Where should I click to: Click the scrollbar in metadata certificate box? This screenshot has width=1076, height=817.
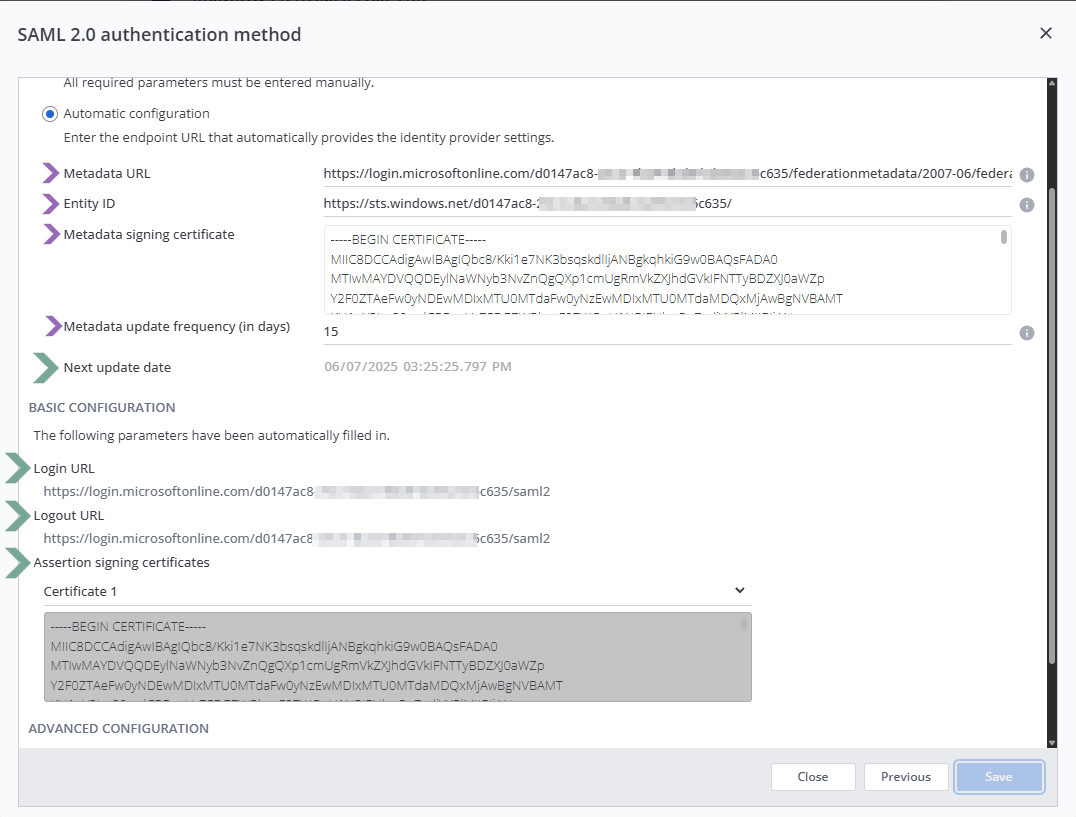[1003, 238]
